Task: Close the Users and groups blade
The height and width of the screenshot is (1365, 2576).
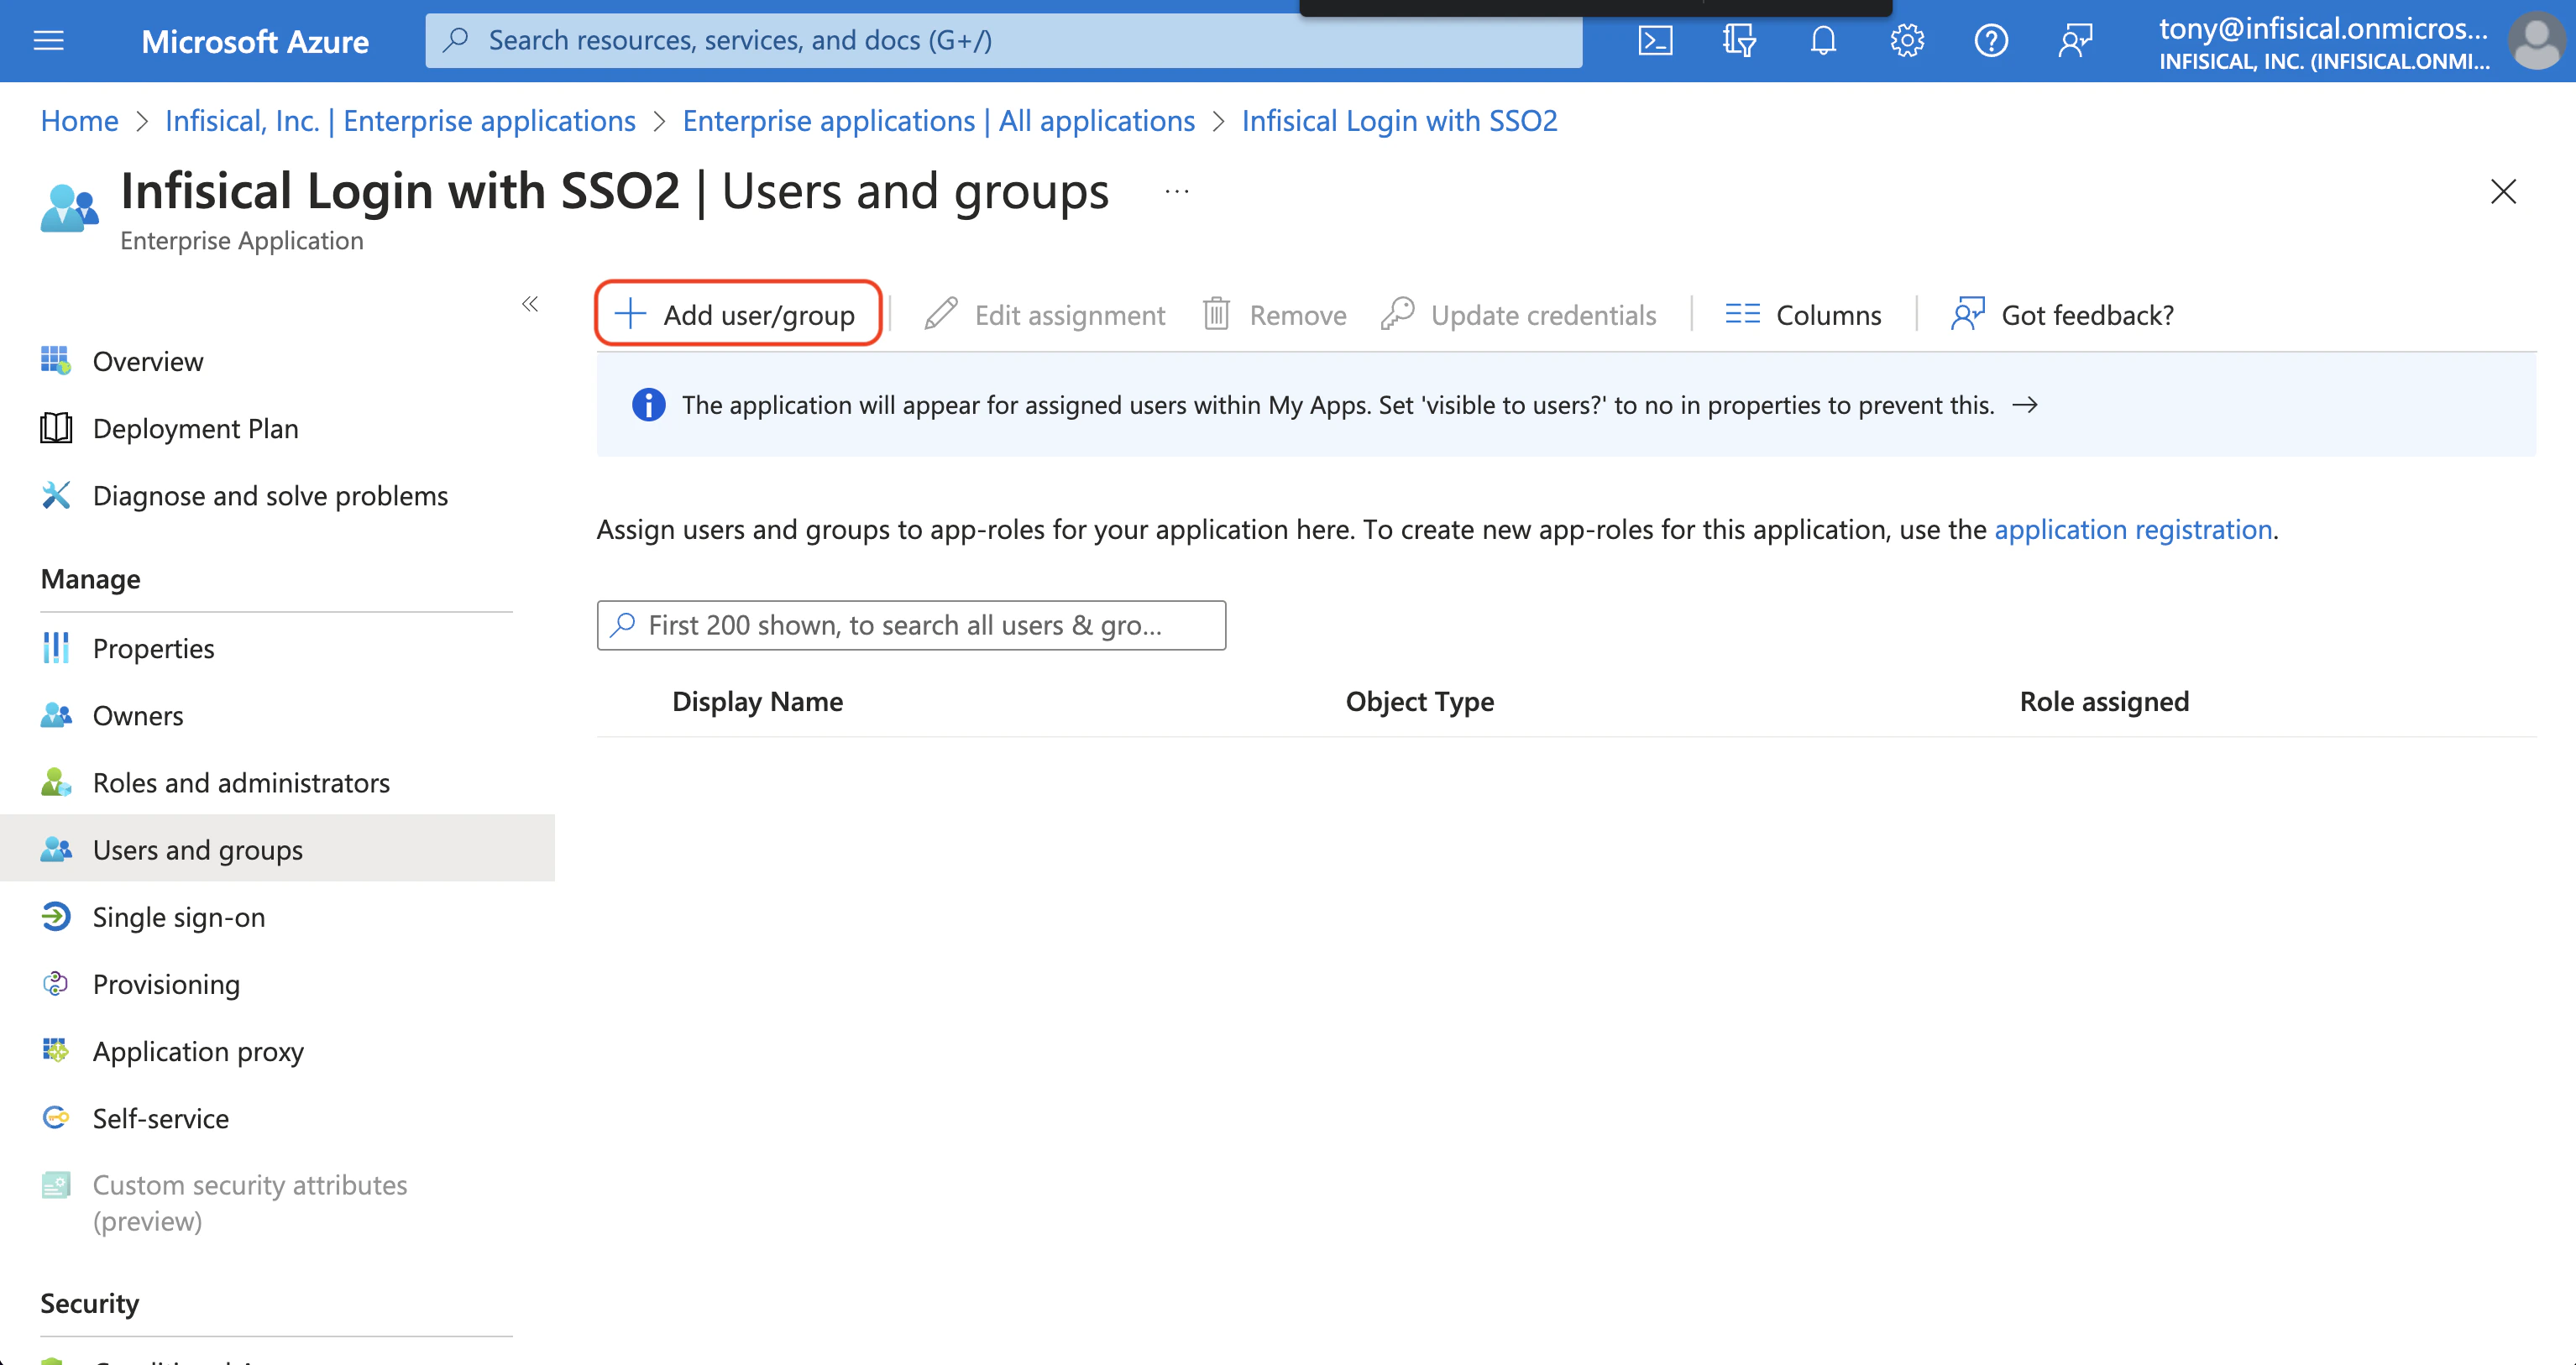Action: click(x=2503, y=191)
